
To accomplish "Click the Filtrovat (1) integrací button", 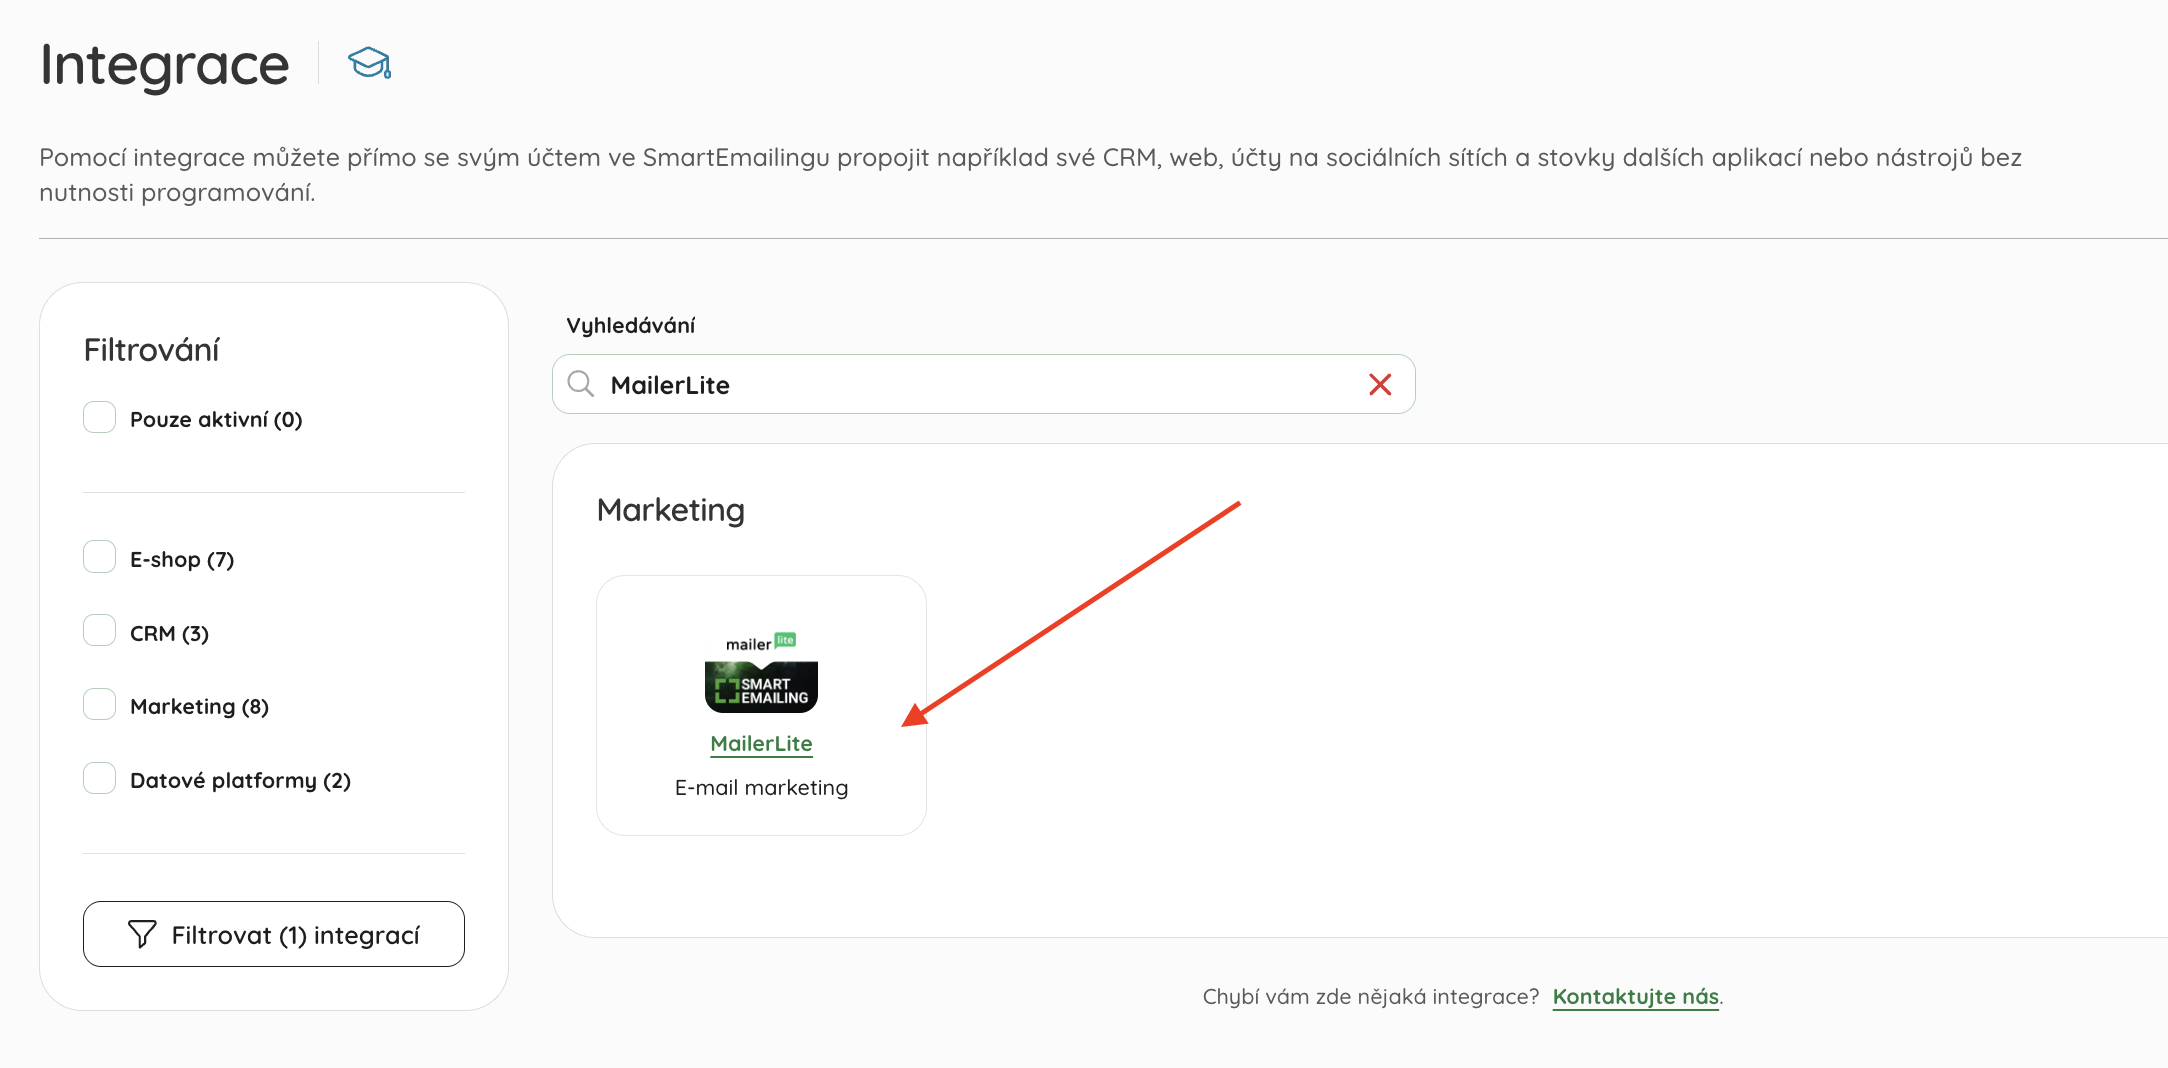I will tap(274, 934).
